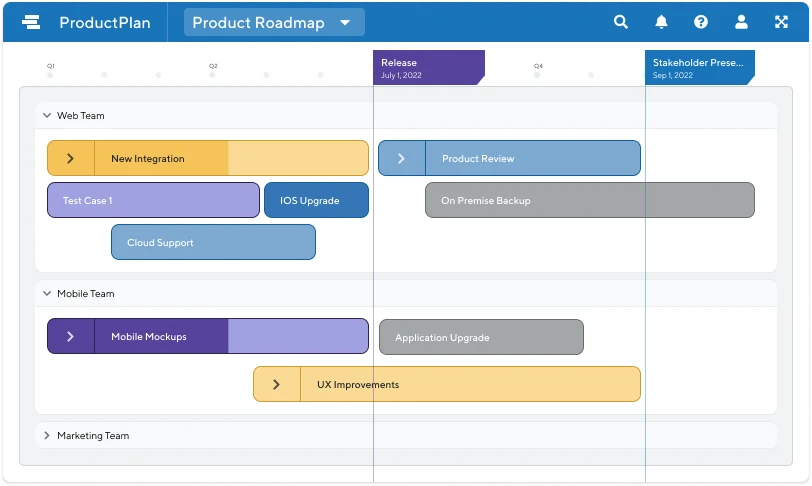Click the search magnifier icon

tap(620, 22)
